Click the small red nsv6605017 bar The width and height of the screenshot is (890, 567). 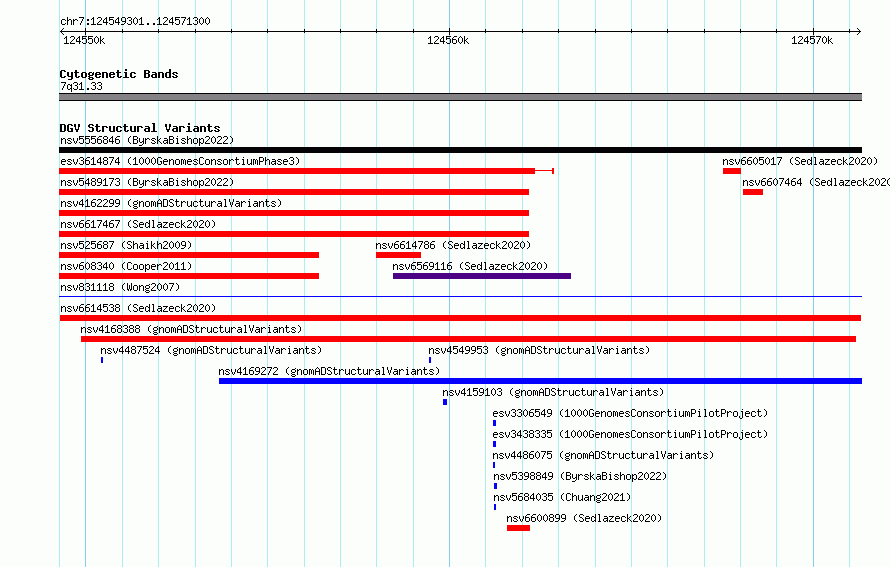(732, 171)
